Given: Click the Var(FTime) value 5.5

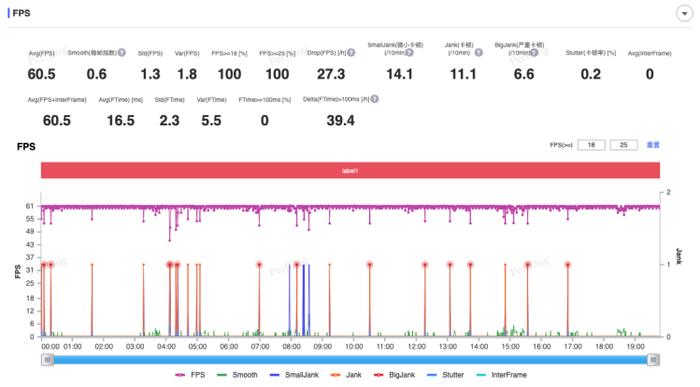Looking at the screenshot, I should click(211, 121).
